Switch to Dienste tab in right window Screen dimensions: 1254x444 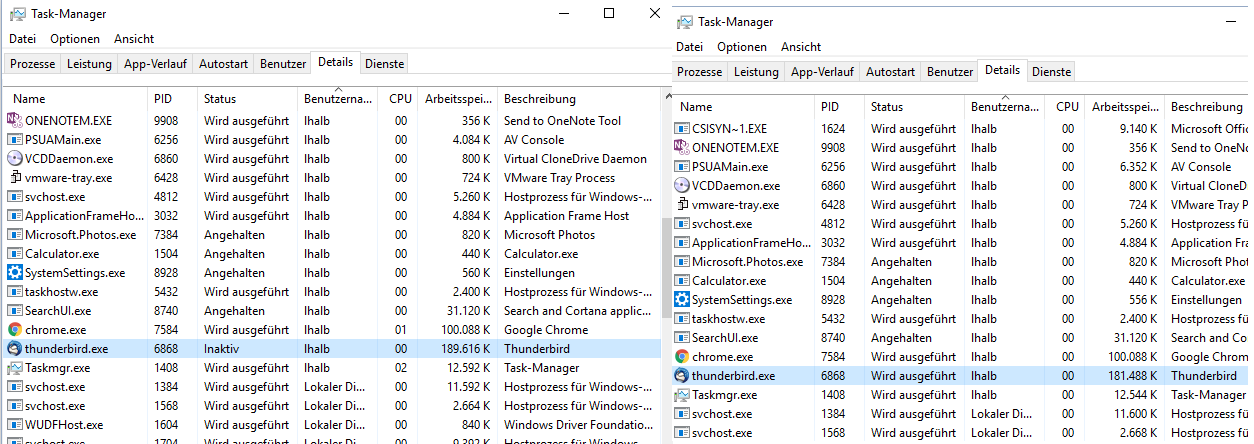(1051, 71)
